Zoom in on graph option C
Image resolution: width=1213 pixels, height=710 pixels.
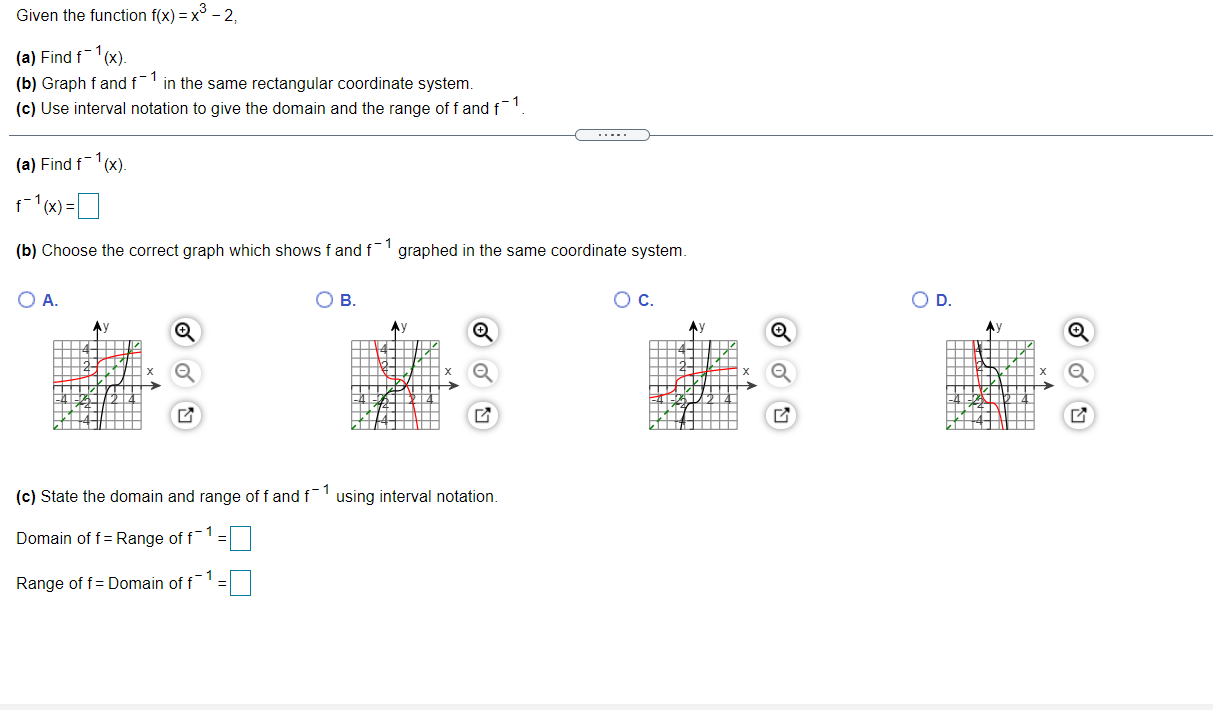click(x=781, y=331)
